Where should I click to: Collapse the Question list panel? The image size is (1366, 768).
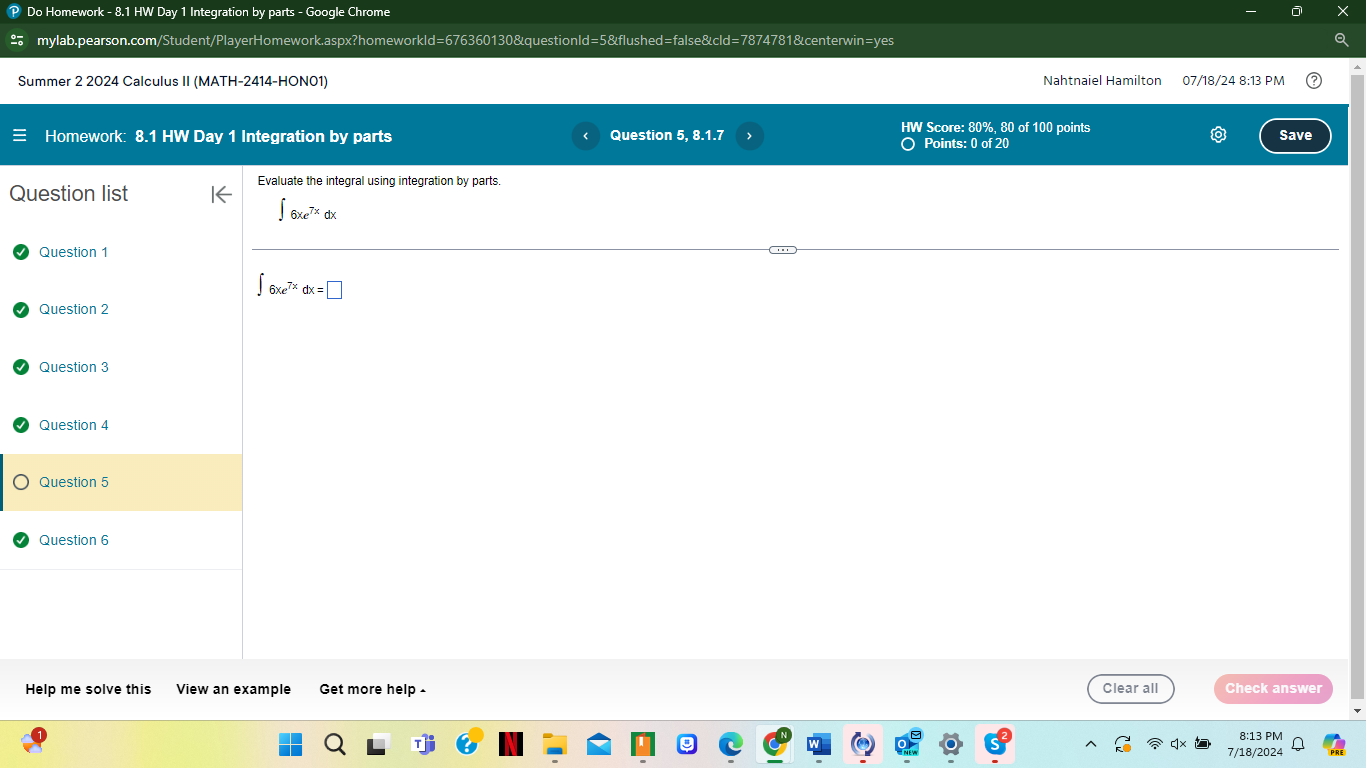tap(220, 194)
